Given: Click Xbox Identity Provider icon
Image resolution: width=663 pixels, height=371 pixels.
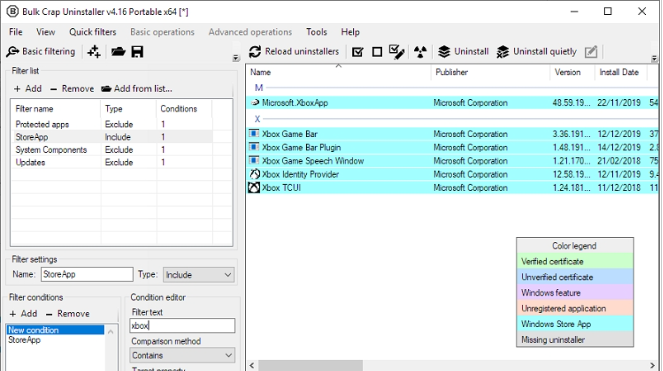Looking at the screenshot, I should tap(255, 174).
